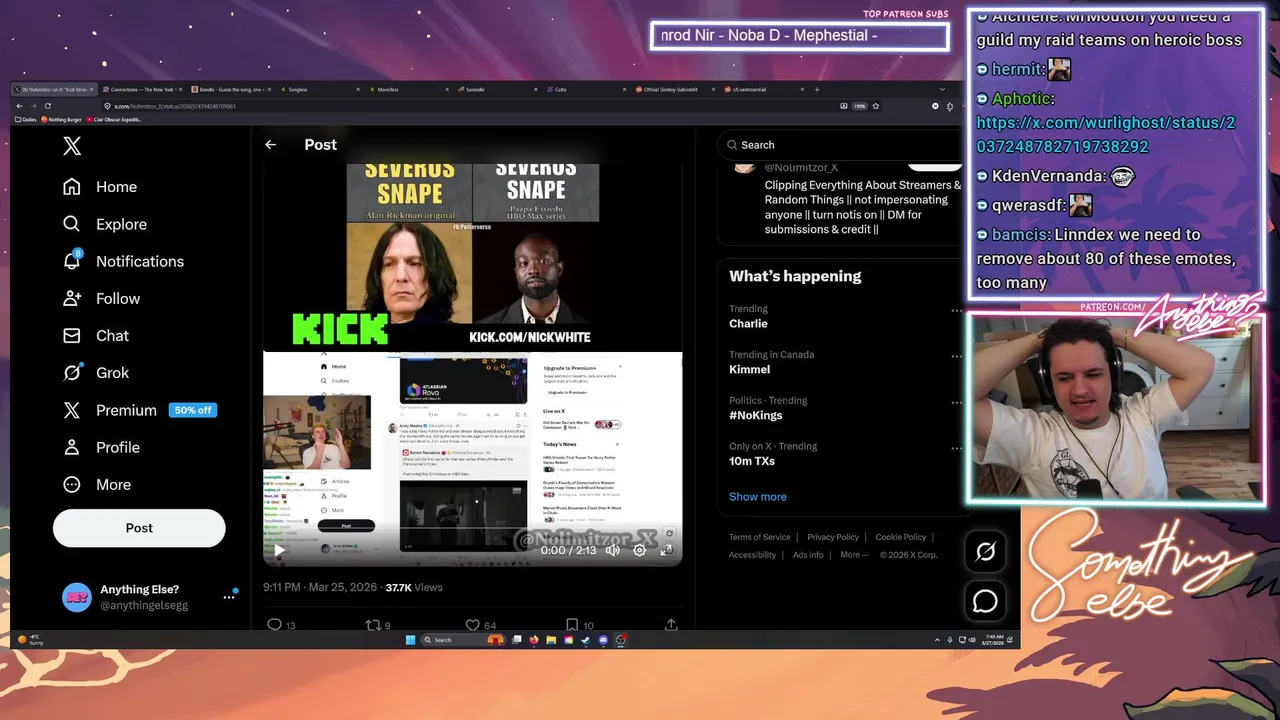Click the browser new tab plus
This screenshot has width=1280, height=720.
click(x=817, y=89)
